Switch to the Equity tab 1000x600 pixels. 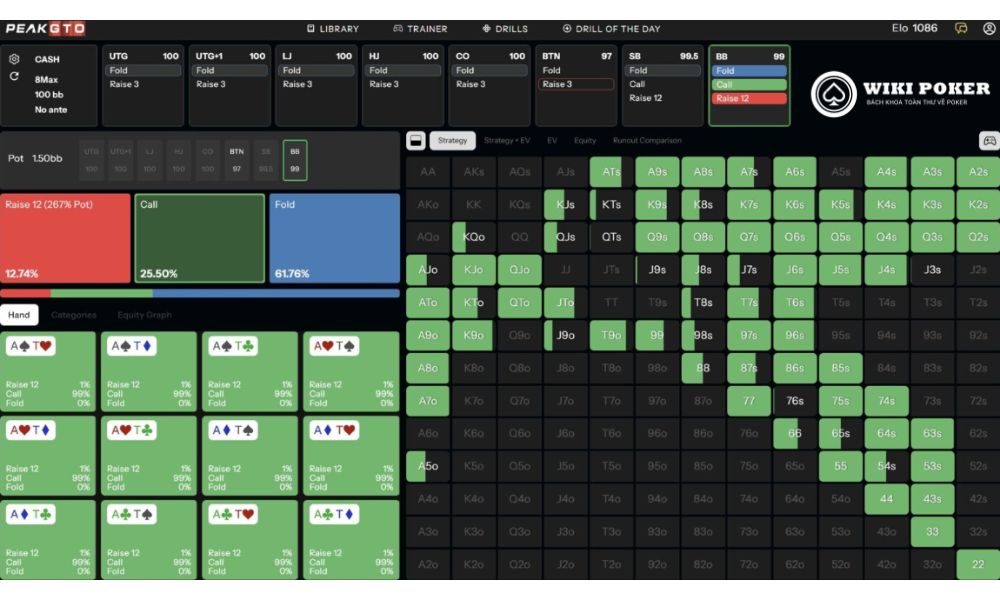tap(585, 140)
